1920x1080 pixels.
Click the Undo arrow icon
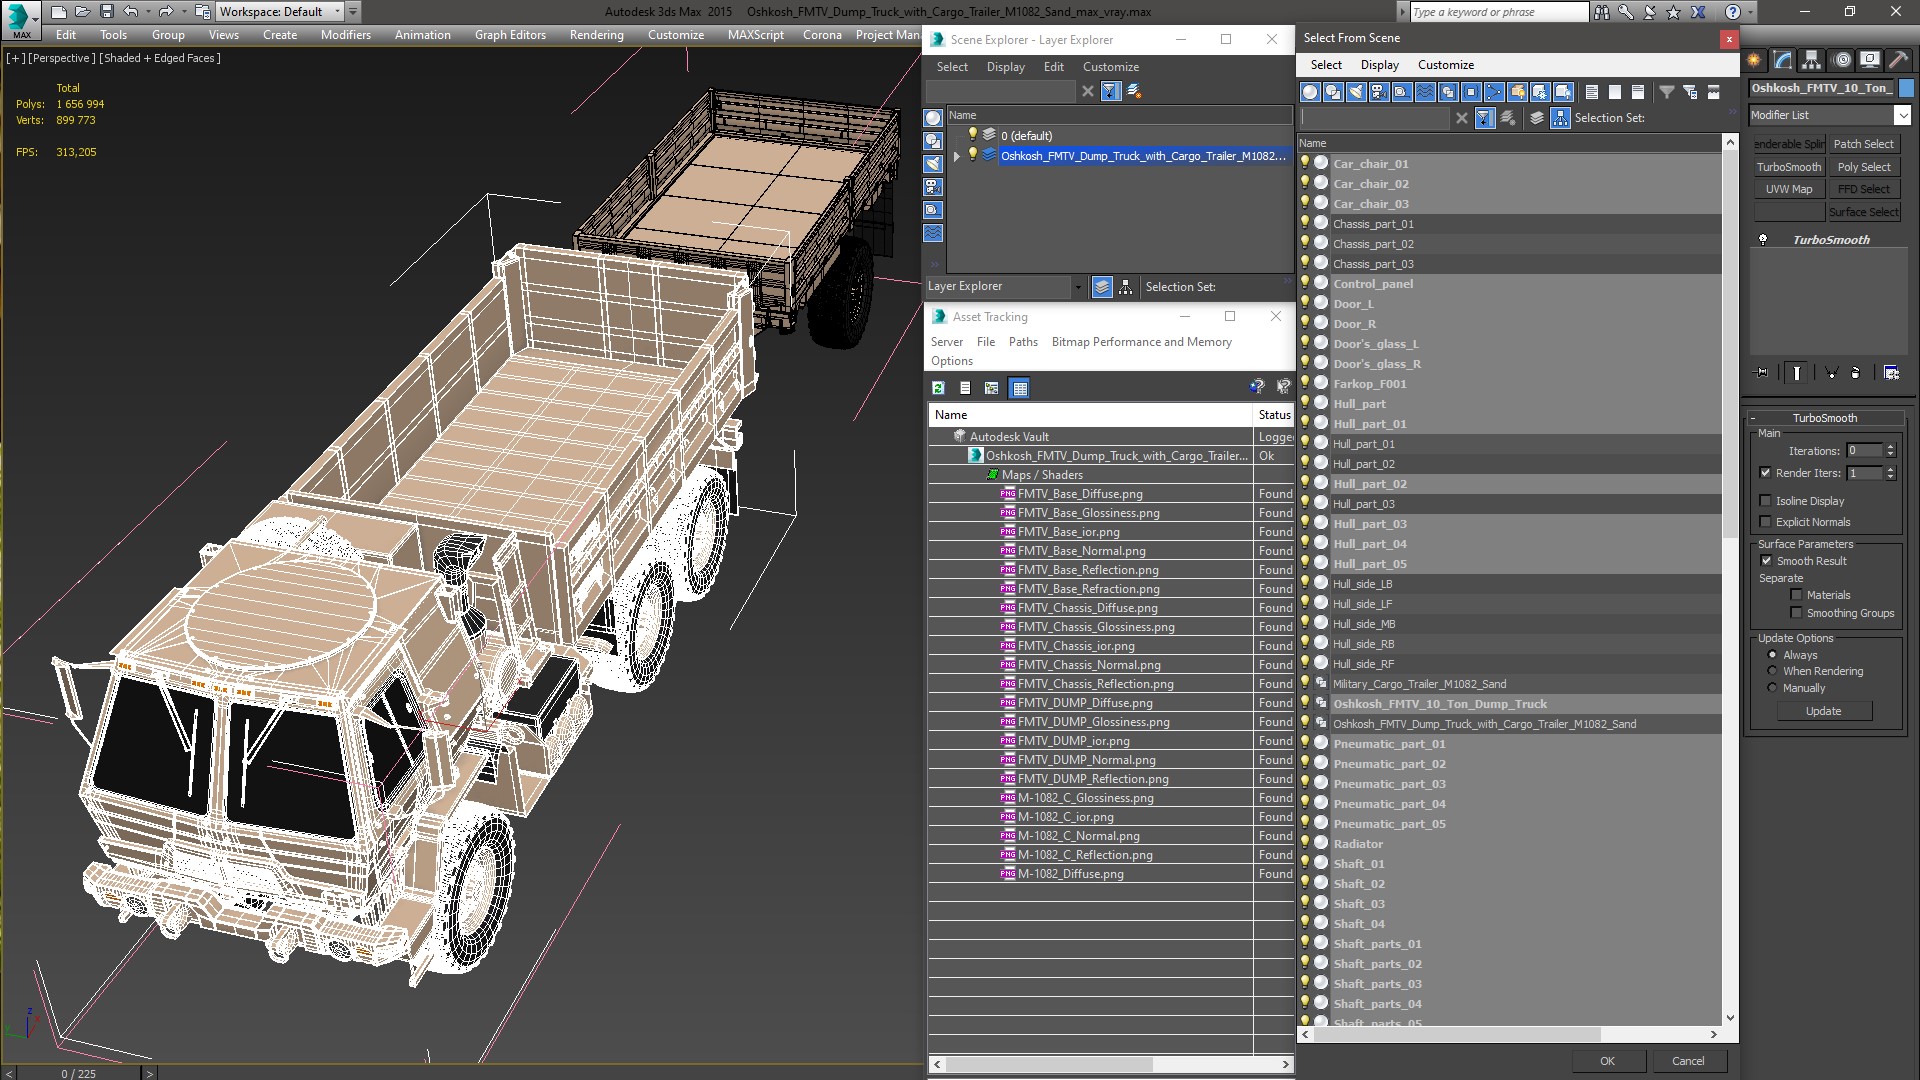coord(131,12)
